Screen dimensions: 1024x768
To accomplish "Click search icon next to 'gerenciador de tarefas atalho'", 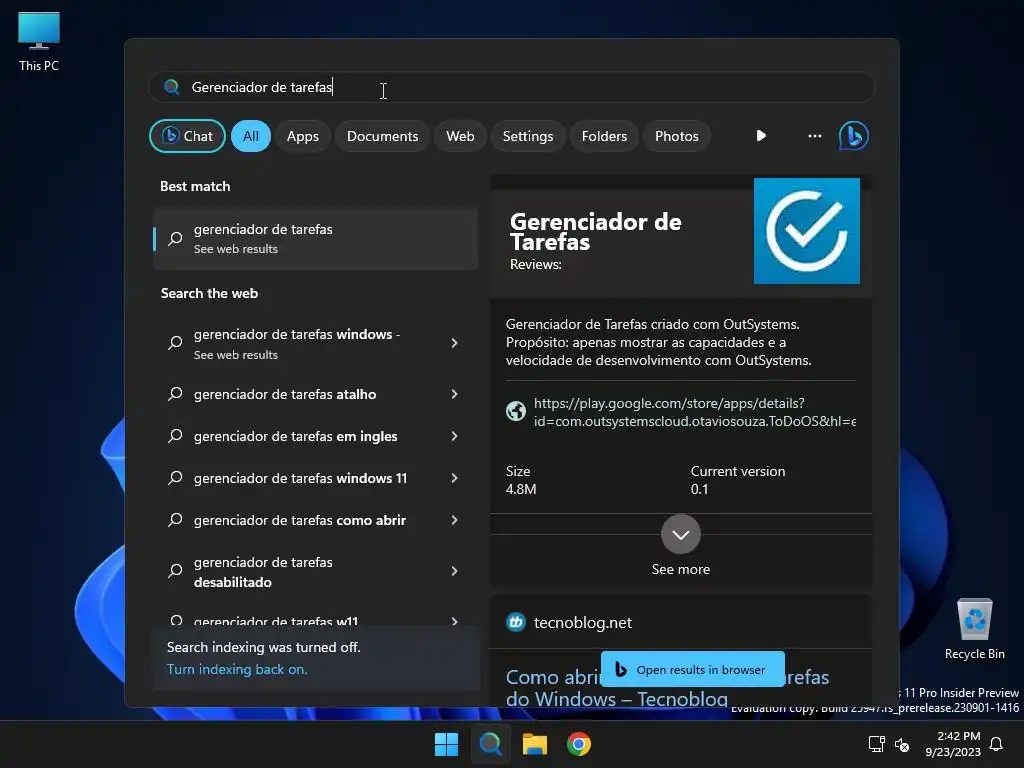I will [175, 394].
